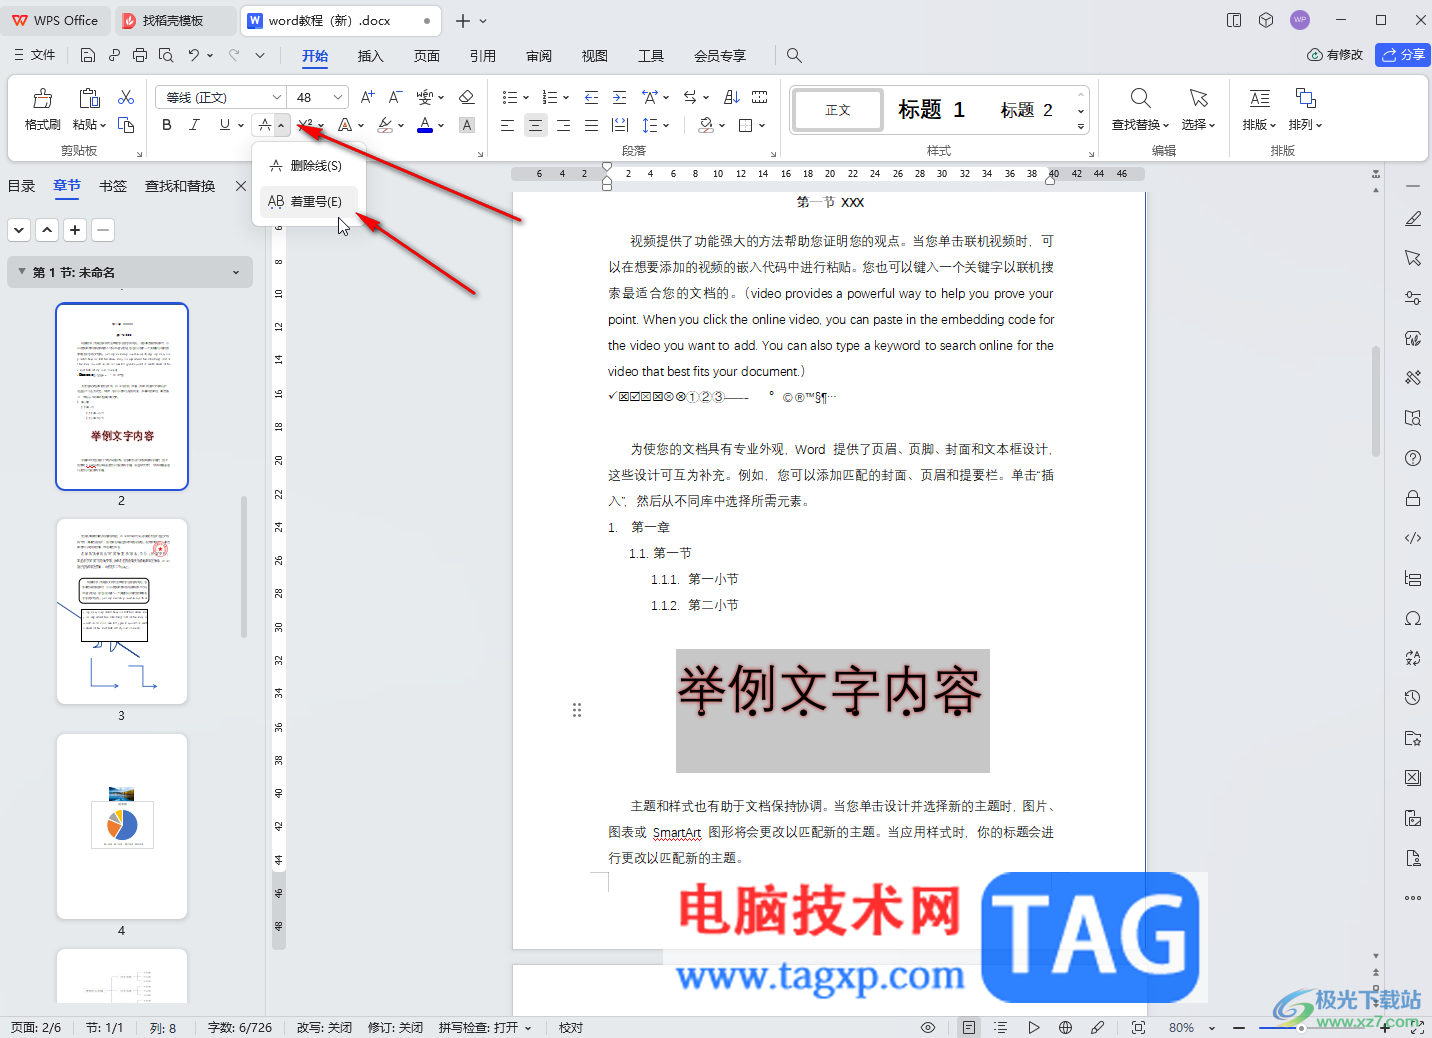Expand the strikethrough dropdown arrow

(x=282, y=125)
